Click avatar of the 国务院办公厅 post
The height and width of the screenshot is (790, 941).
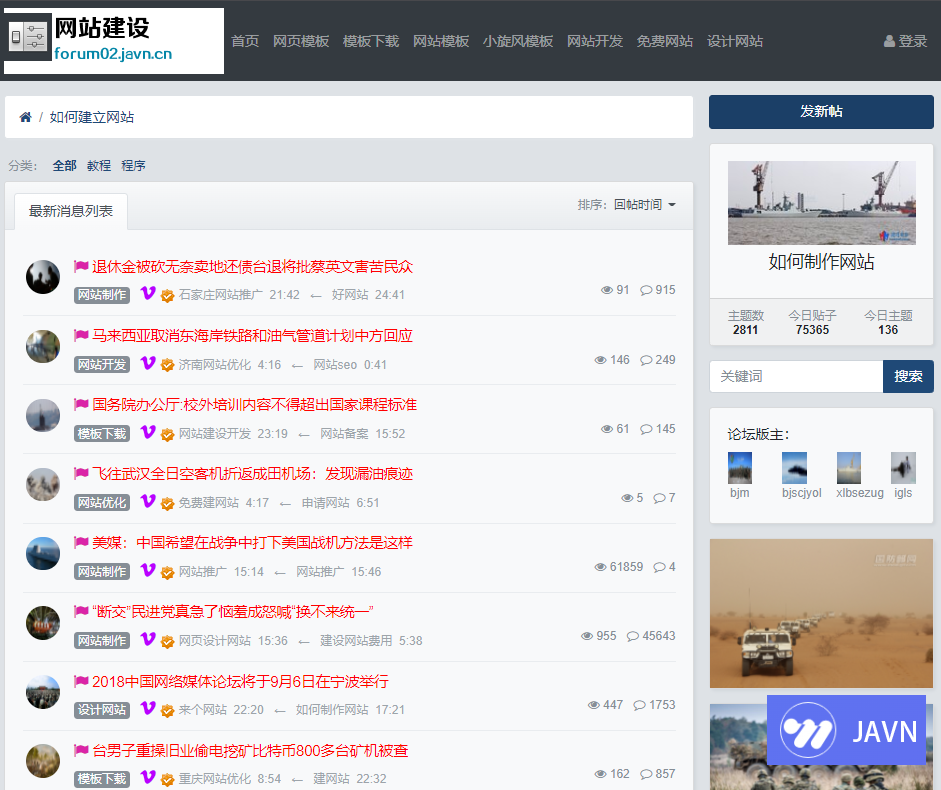43,415
